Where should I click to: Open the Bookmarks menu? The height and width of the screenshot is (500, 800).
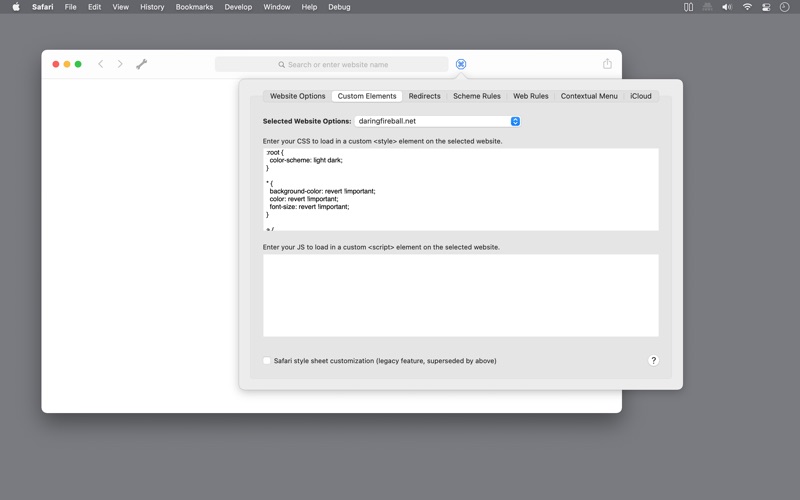tap(194, 7)
